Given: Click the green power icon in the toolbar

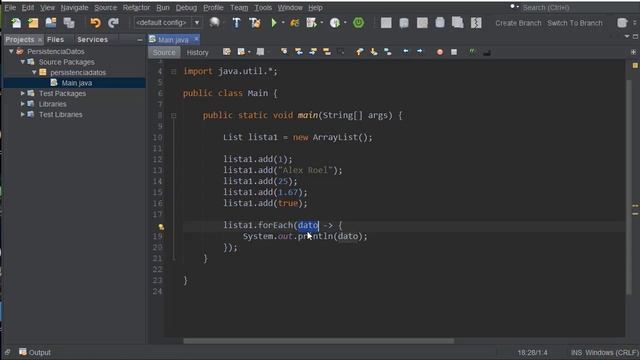Looking at the screenshot, I should click(x=358, y=23).
